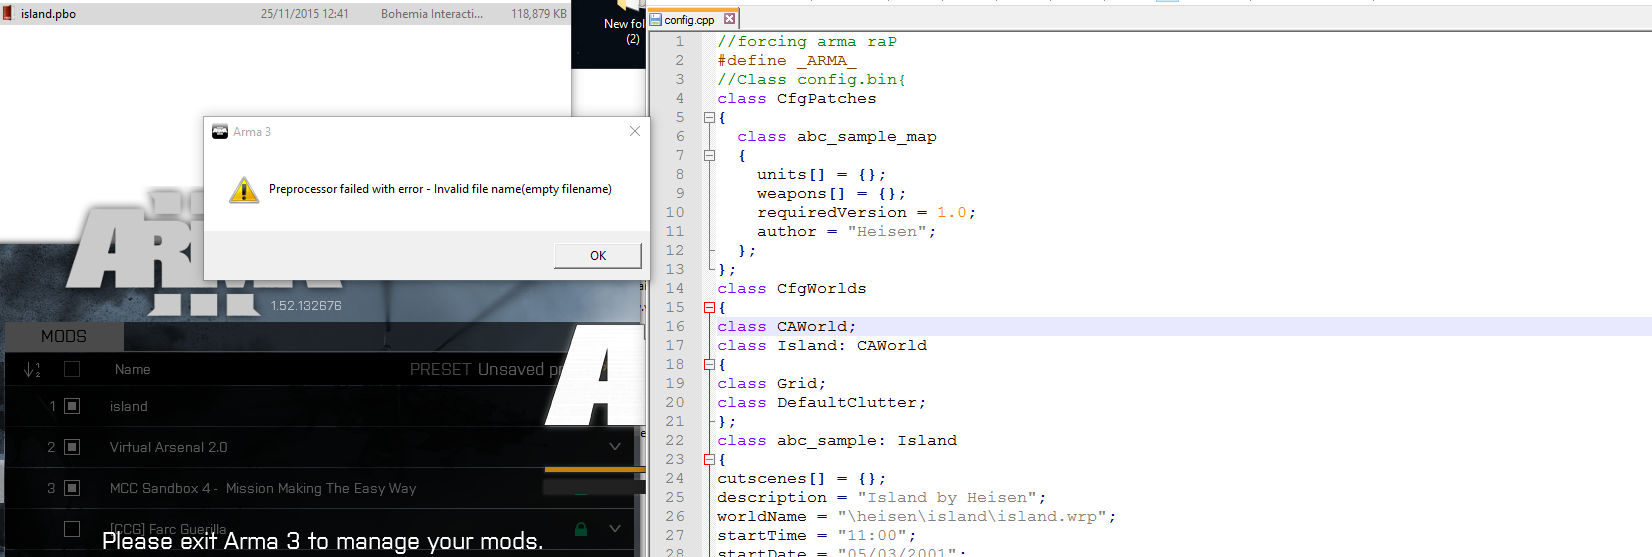Click OK in the Arma 3 error dialog

click(598, 256)
